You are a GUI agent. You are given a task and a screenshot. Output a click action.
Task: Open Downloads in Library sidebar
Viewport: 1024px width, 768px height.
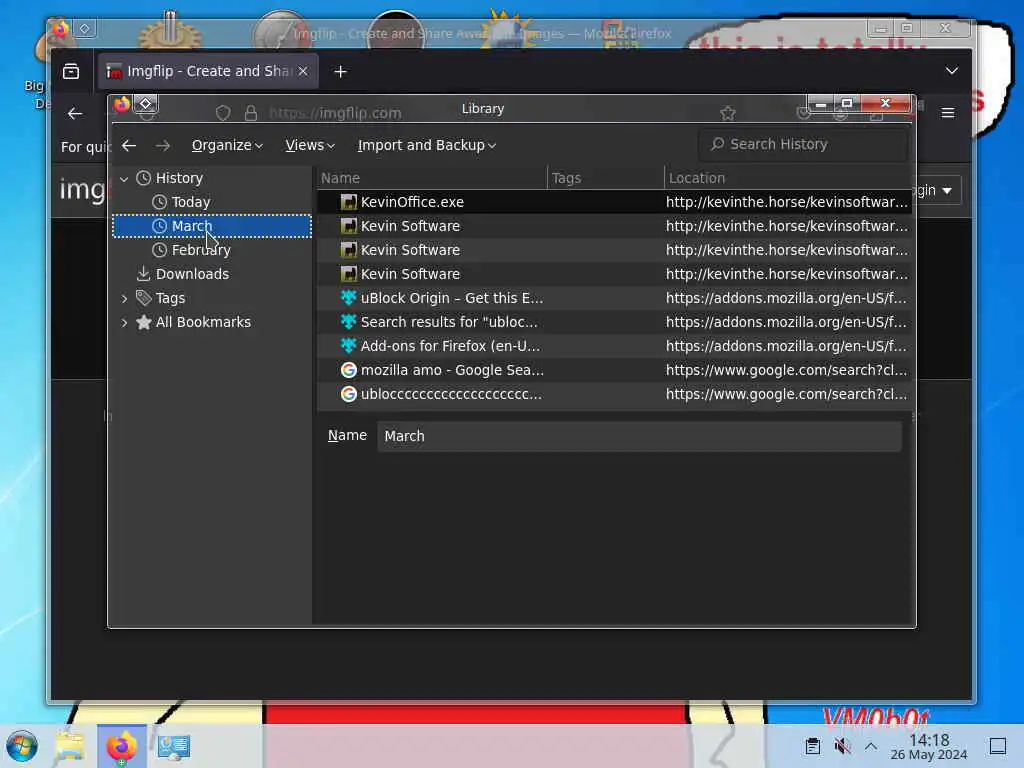[x=191, y=274]
